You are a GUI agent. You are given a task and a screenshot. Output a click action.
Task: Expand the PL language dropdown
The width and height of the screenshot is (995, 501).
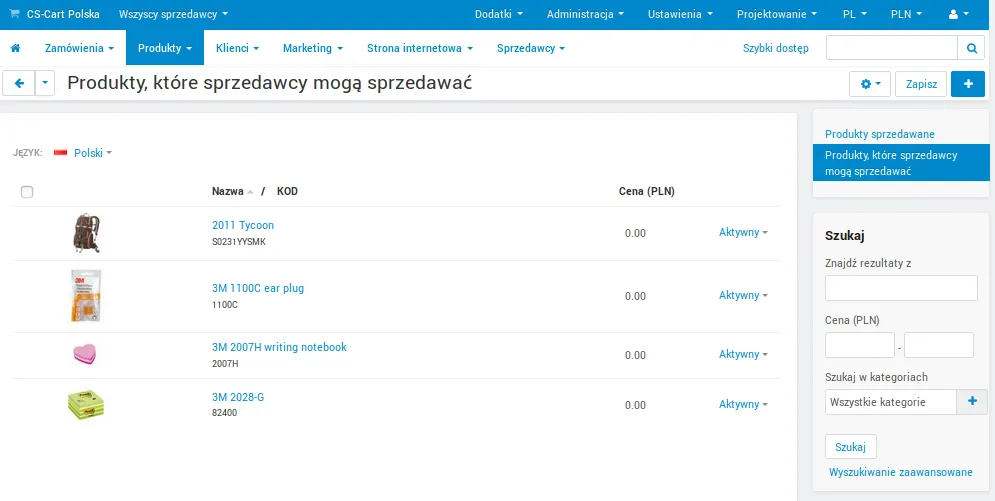(x=855, y=14)
